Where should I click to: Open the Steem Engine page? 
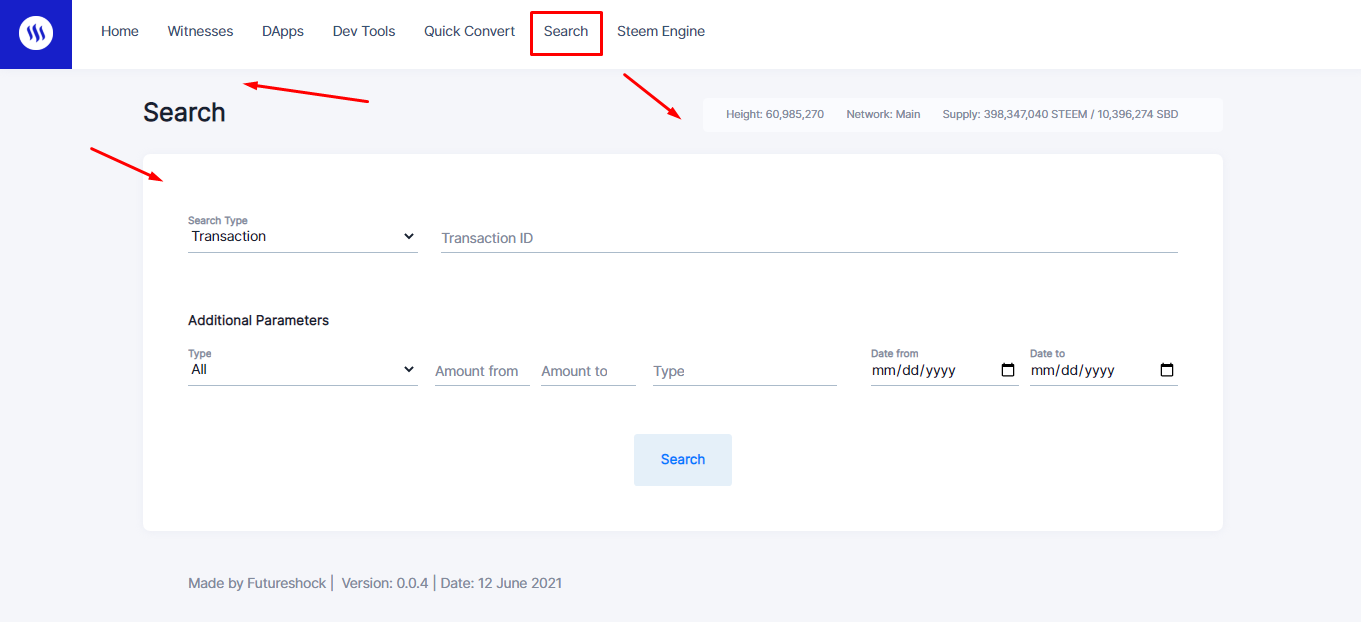[x=661, y=31]
